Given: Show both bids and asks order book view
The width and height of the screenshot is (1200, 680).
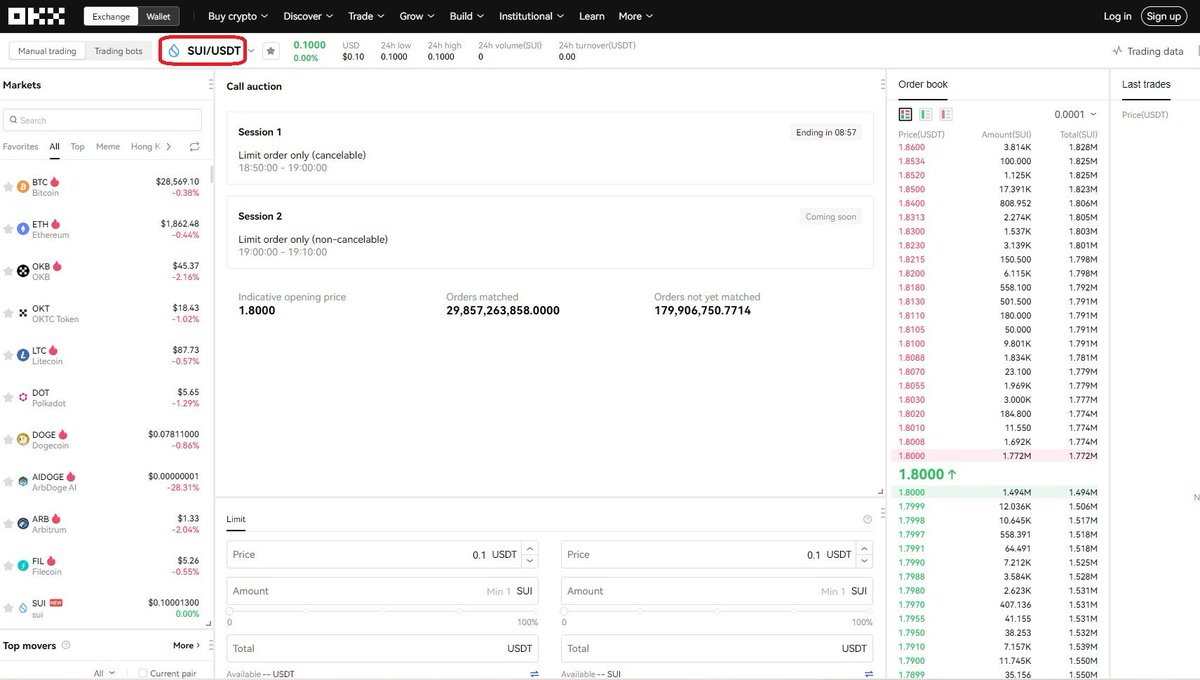Looking at the screenshot, I should [x=905, y=115].
